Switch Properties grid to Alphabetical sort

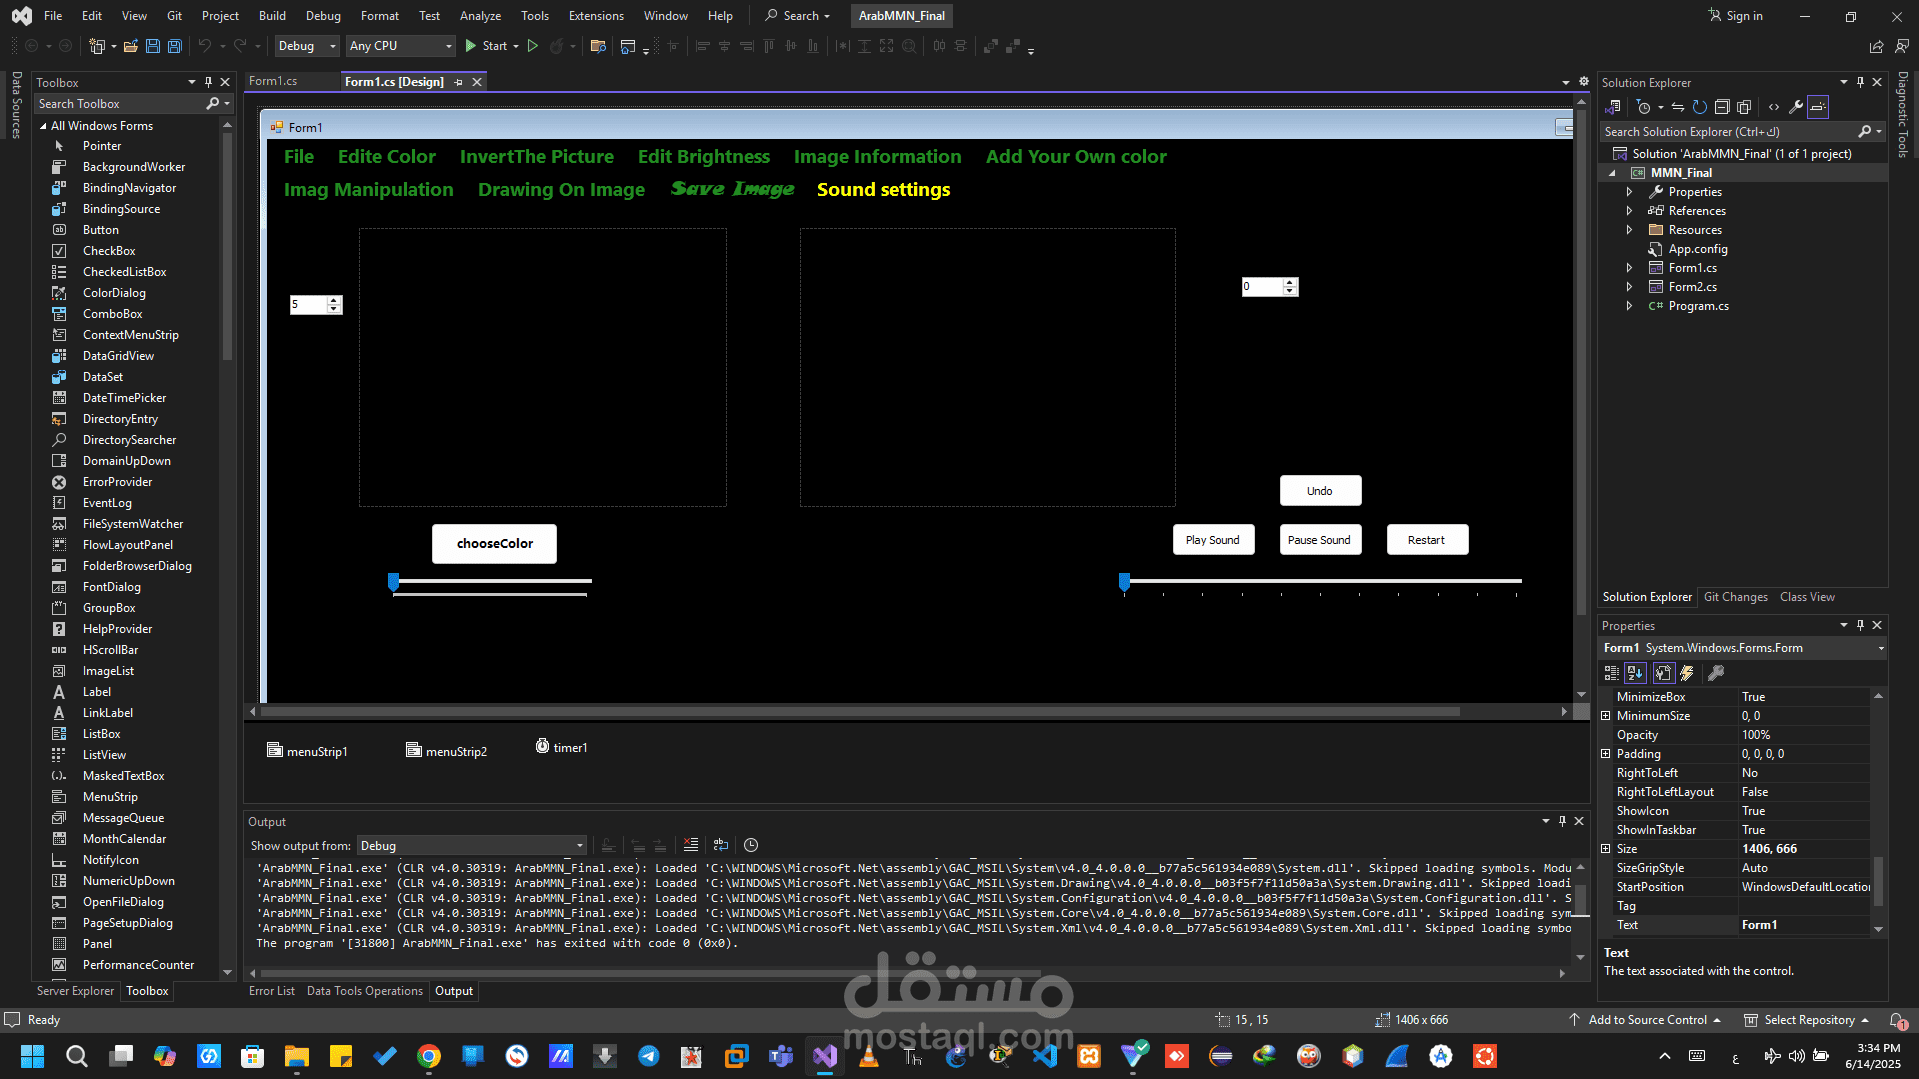click(1635, 673)
